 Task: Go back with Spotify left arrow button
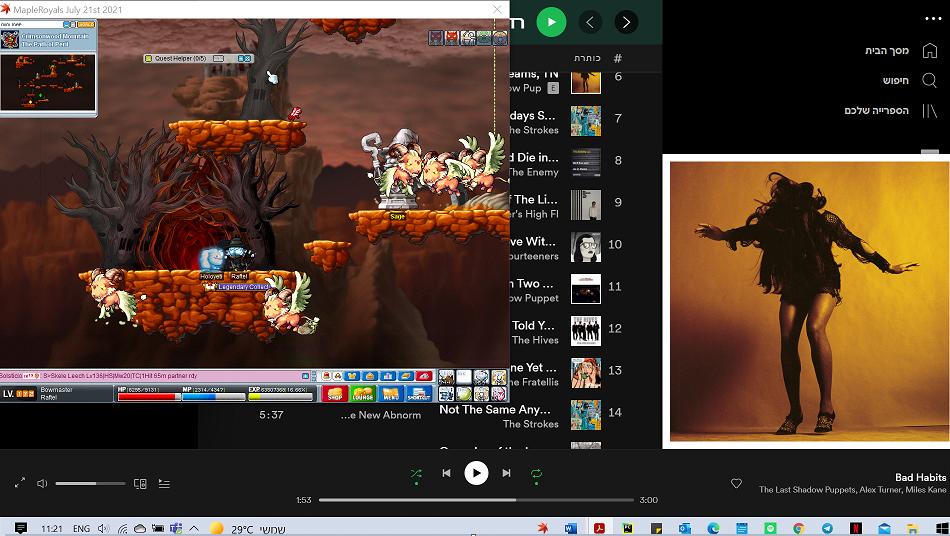(590, 22)
